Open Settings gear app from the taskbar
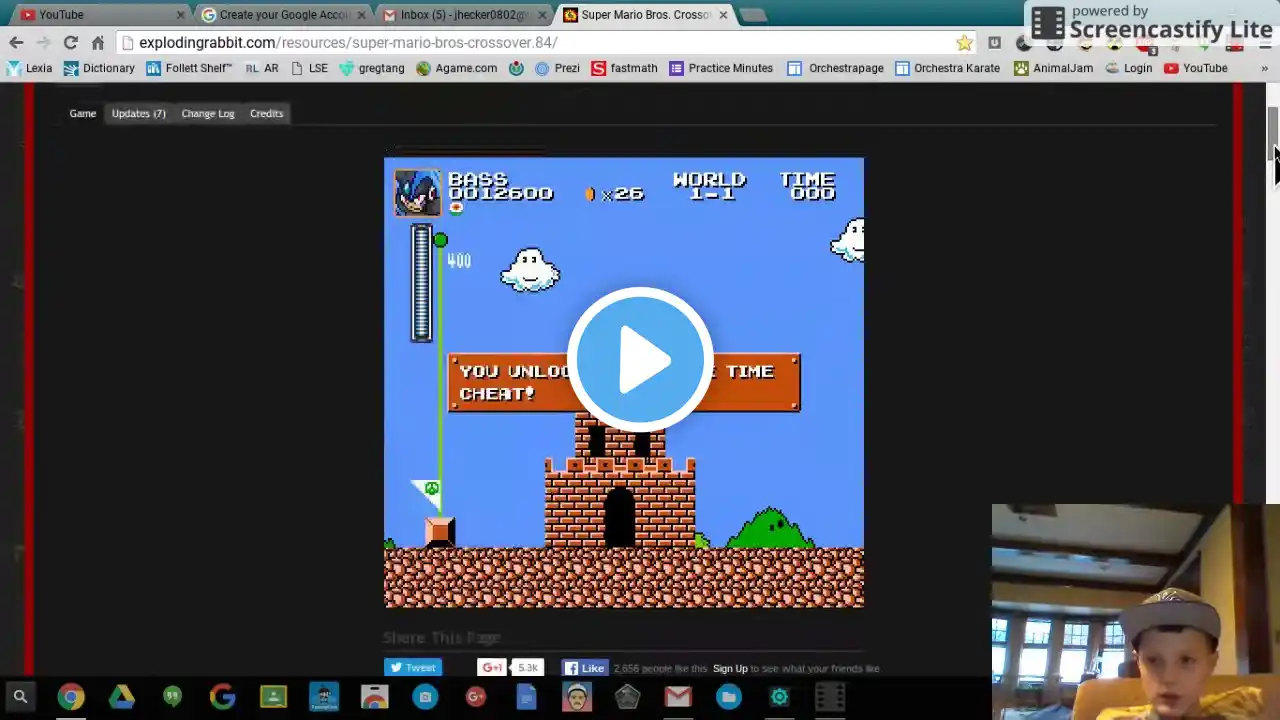 point(780,696)
